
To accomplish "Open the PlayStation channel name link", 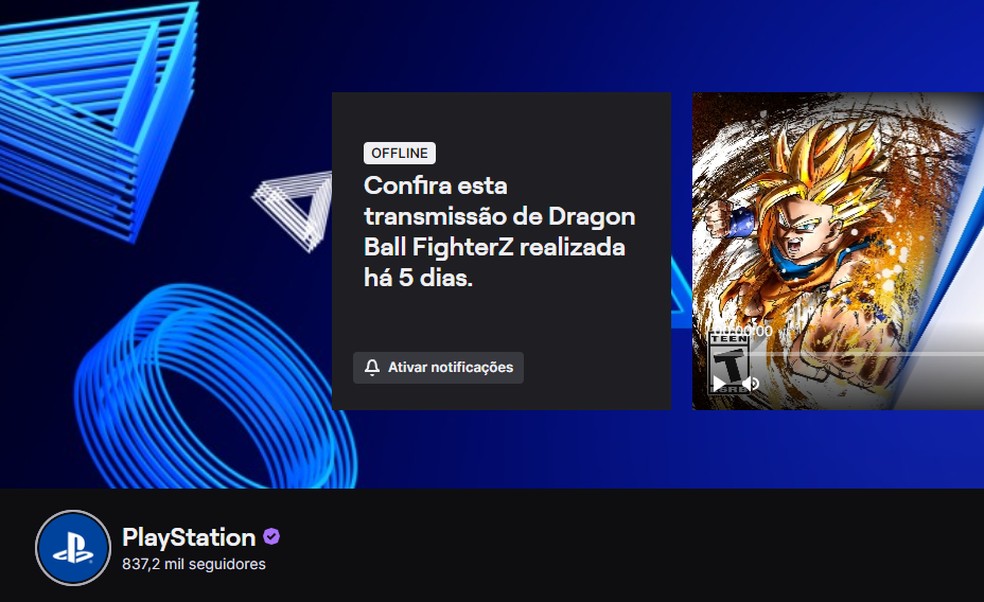I will click(189, 537).
